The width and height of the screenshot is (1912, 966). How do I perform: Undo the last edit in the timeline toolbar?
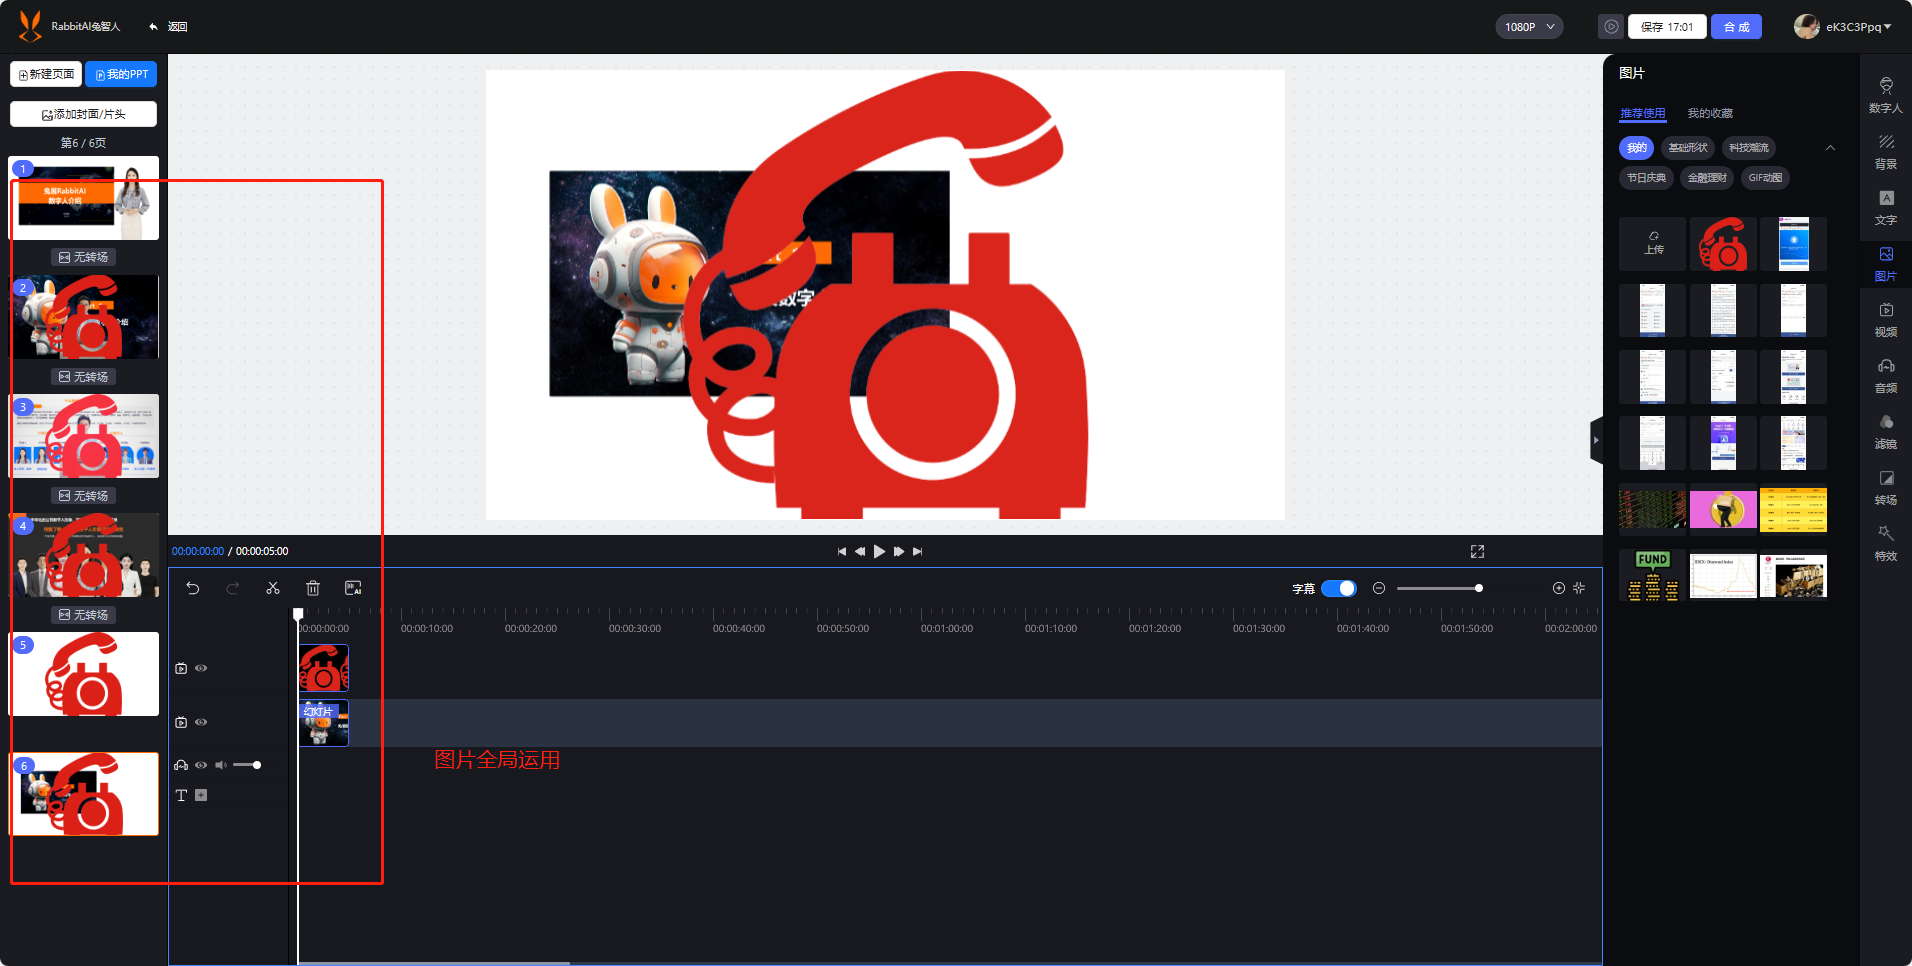pyautogui.click(x=193, y=588)
